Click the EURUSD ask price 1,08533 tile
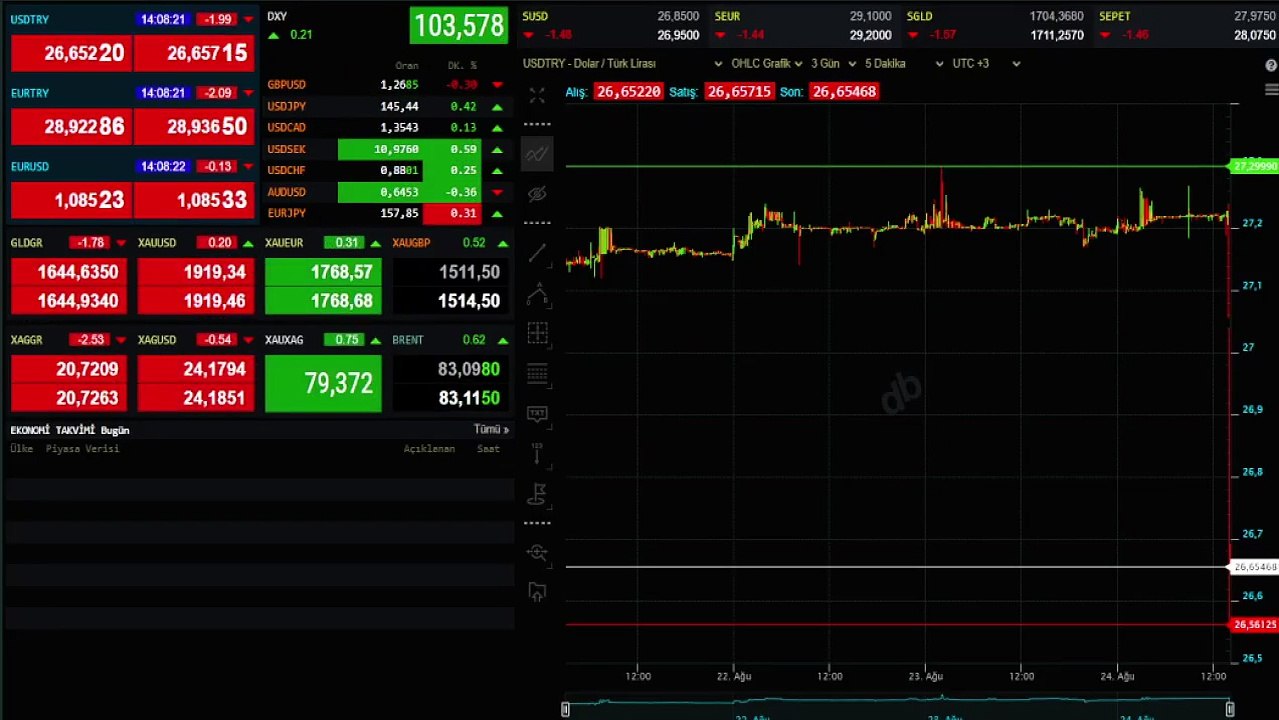 coord(194,200)
